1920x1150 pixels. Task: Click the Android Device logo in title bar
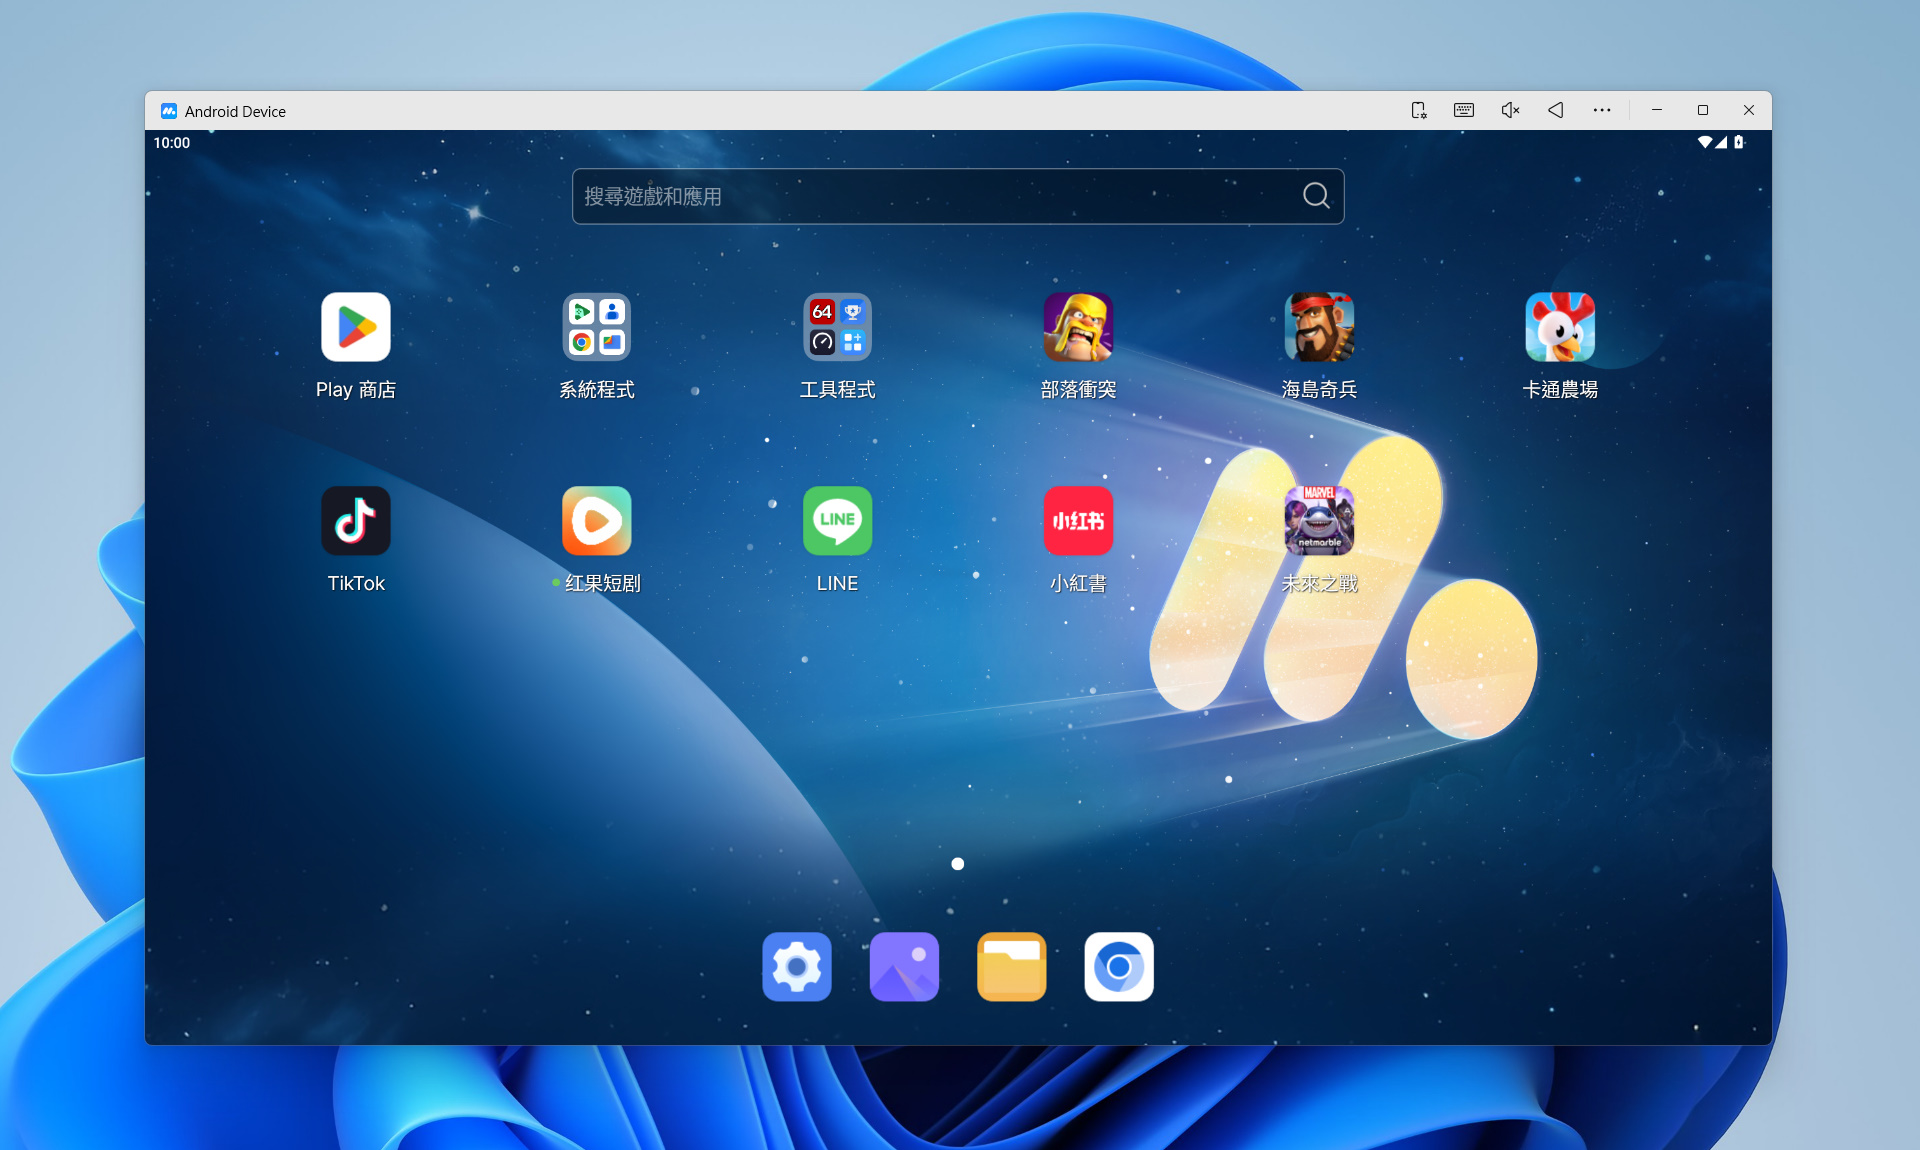pos(169,111)
